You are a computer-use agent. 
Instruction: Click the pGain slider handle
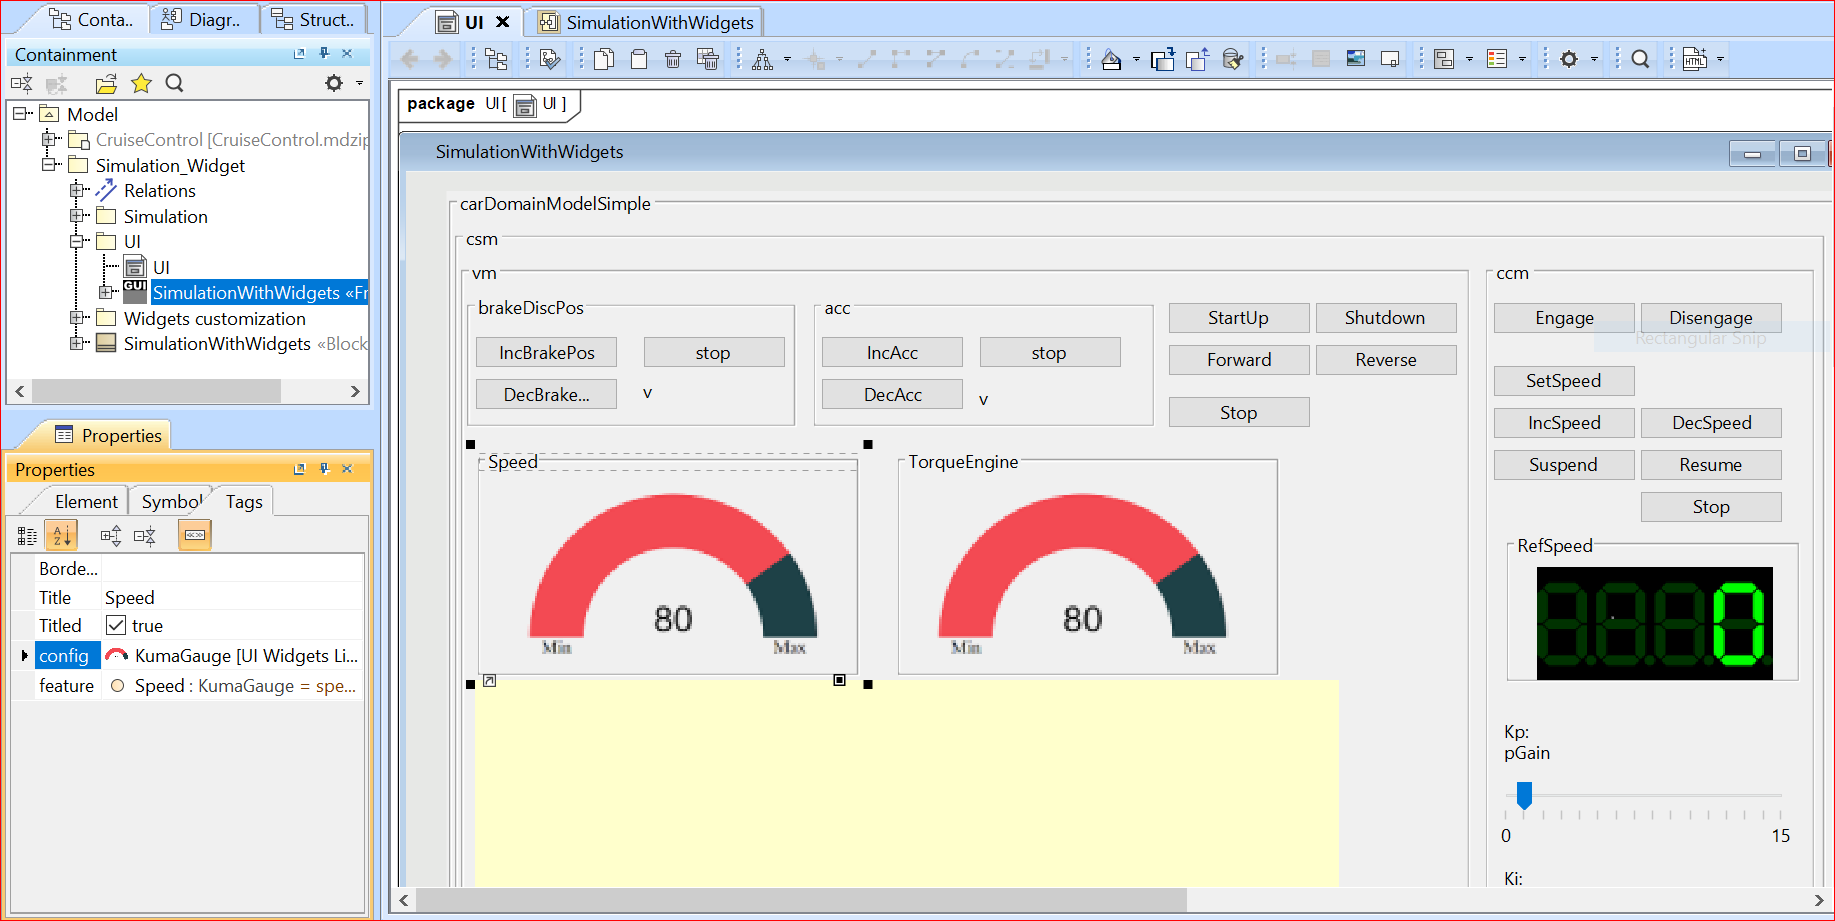point(1524,795)
